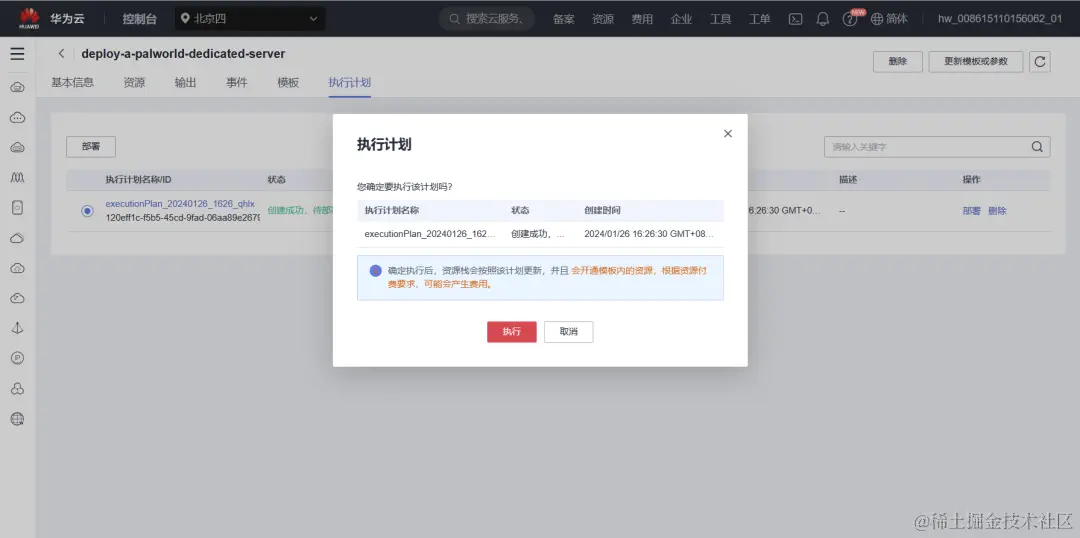This screenshot has width=1080, height=538.
Task: Open the 工具 top menu
Action: [x=720, y=19]
